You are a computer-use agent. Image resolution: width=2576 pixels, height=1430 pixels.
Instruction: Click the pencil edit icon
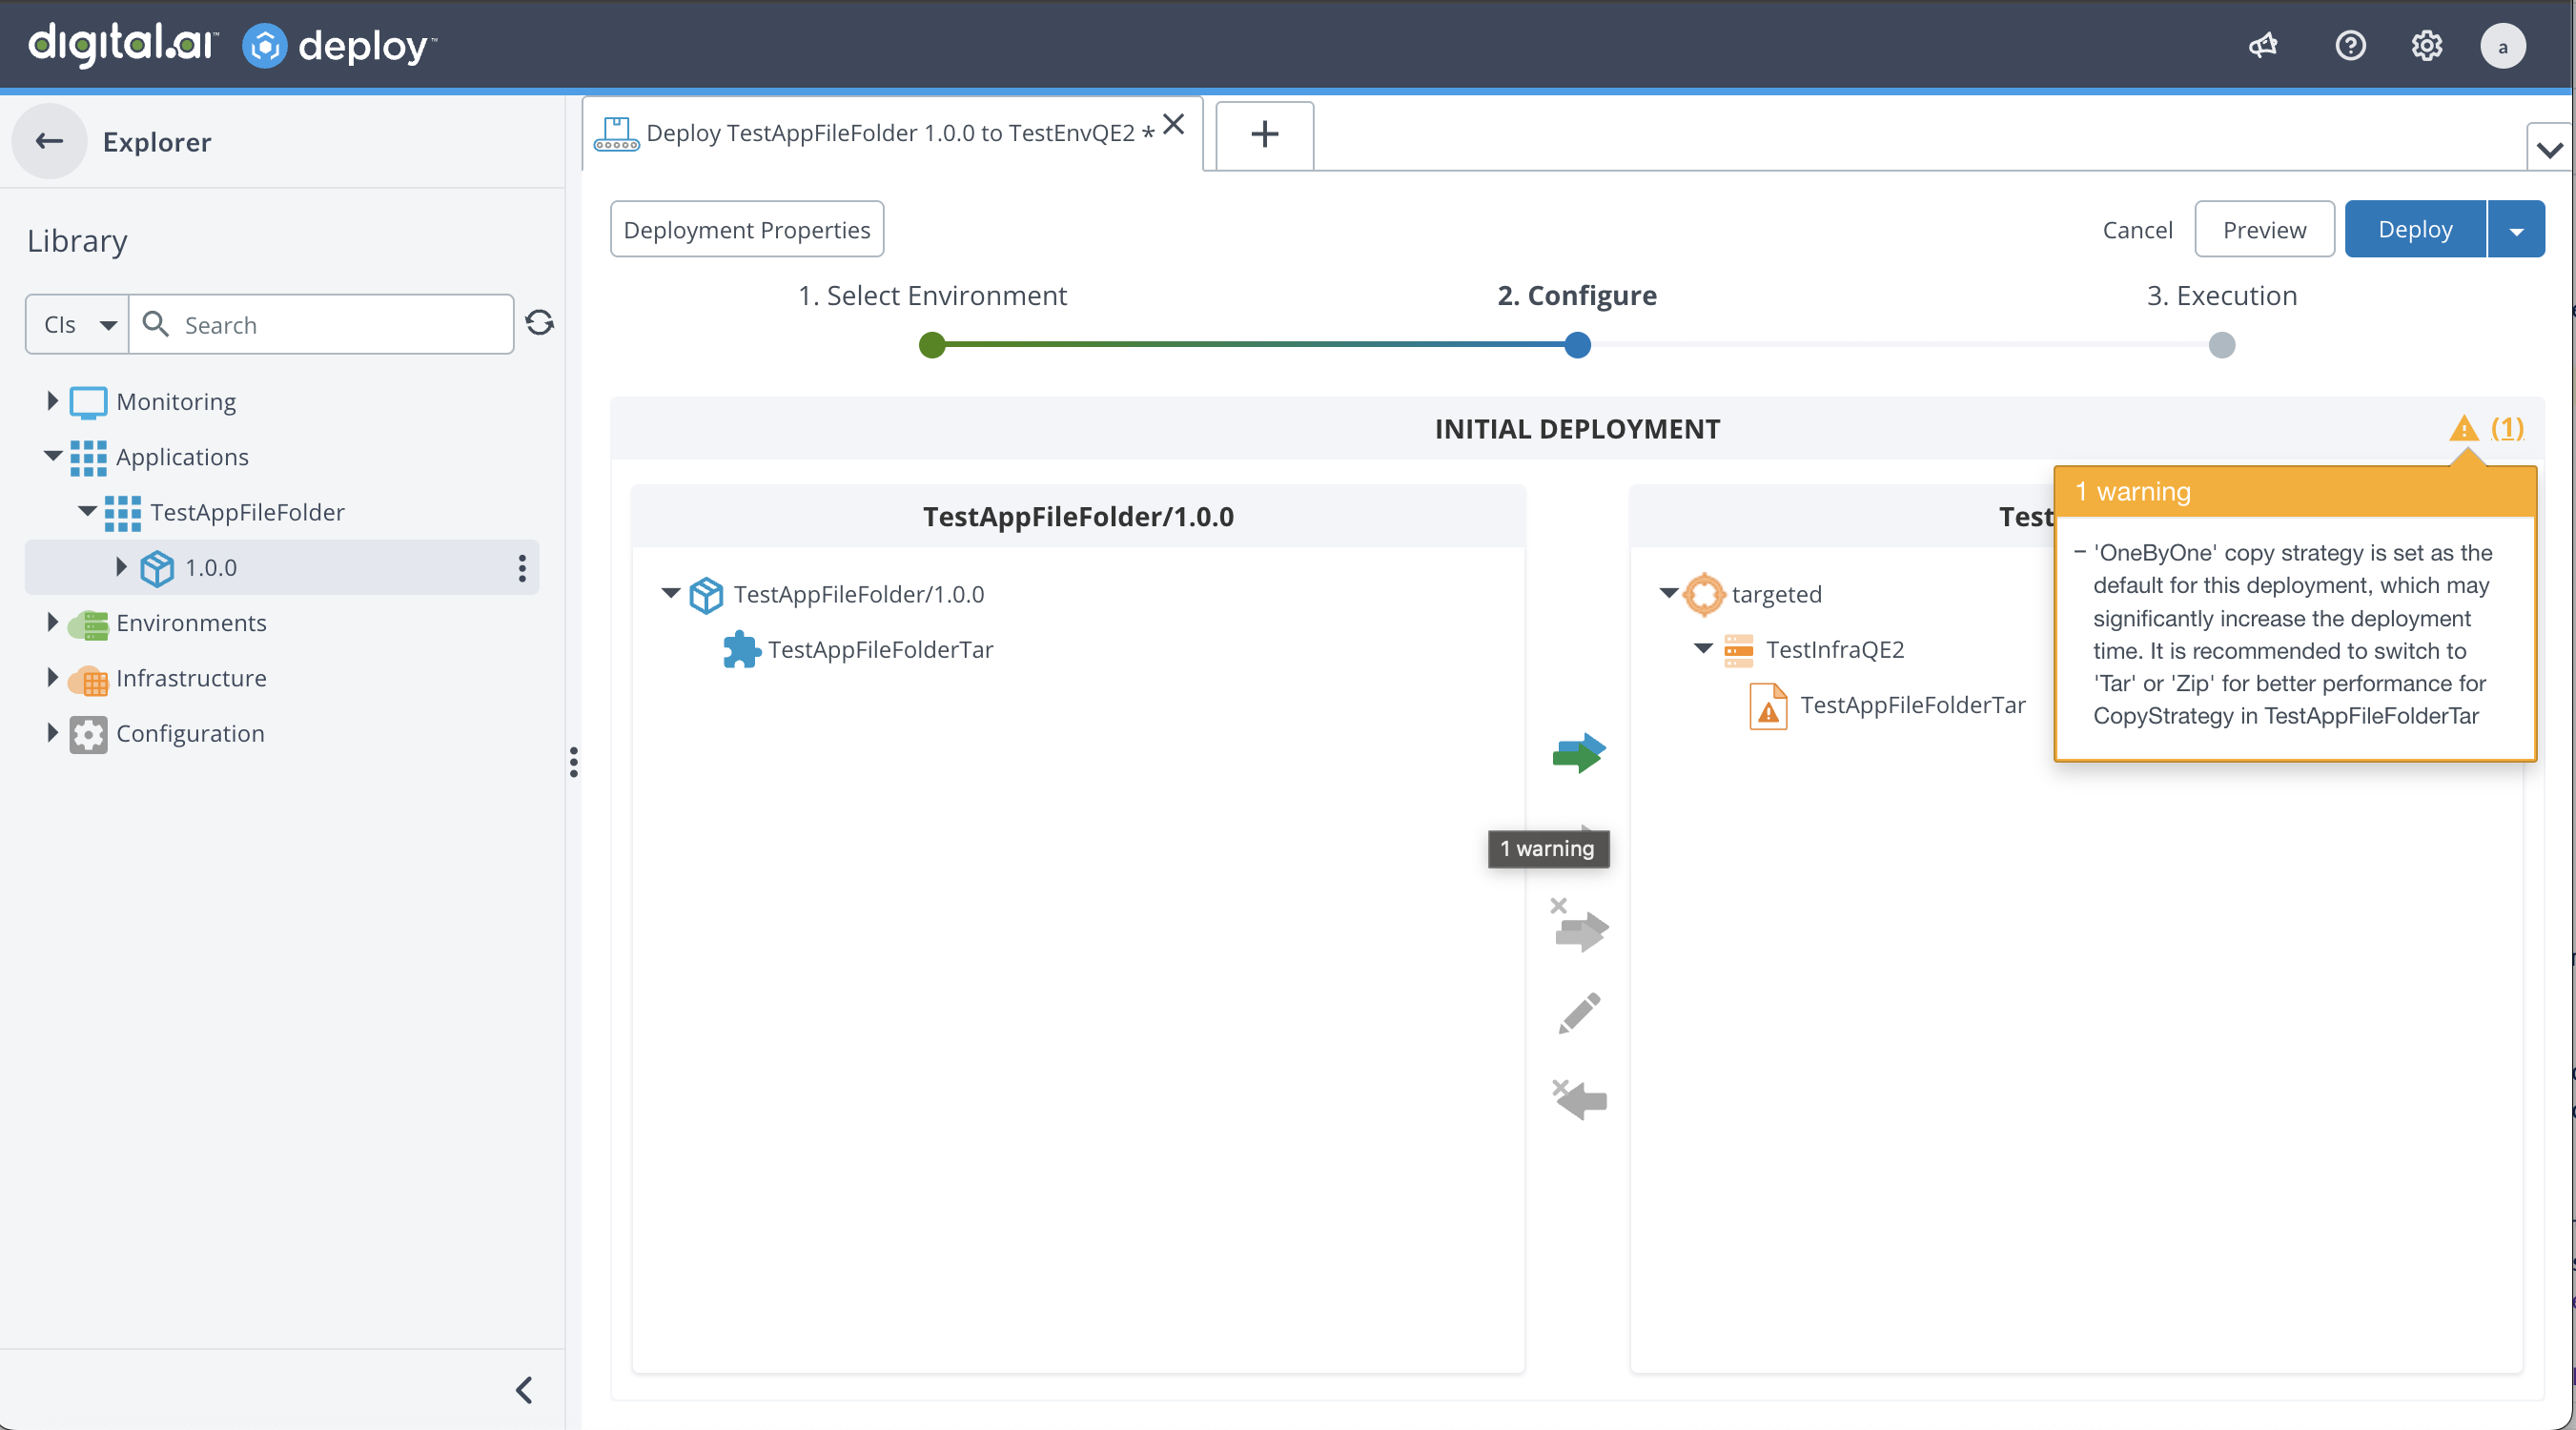tap(1579, 1013)
